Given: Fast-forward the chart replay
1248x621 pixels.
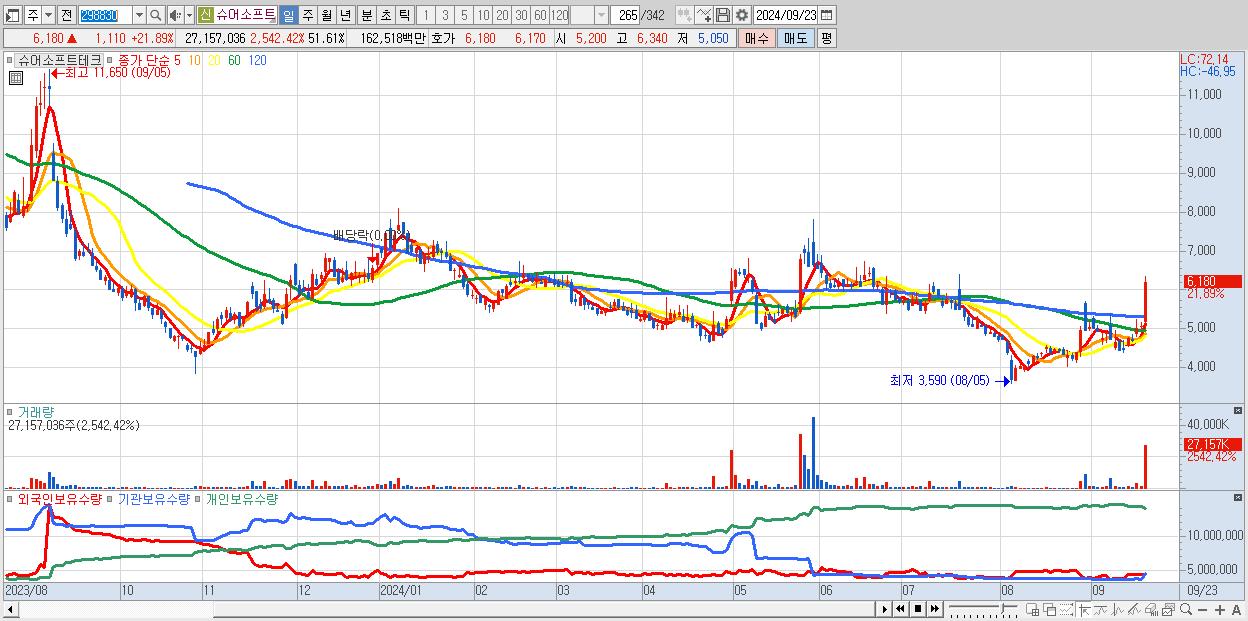Looking at the screenshot, I should point(934,609).
